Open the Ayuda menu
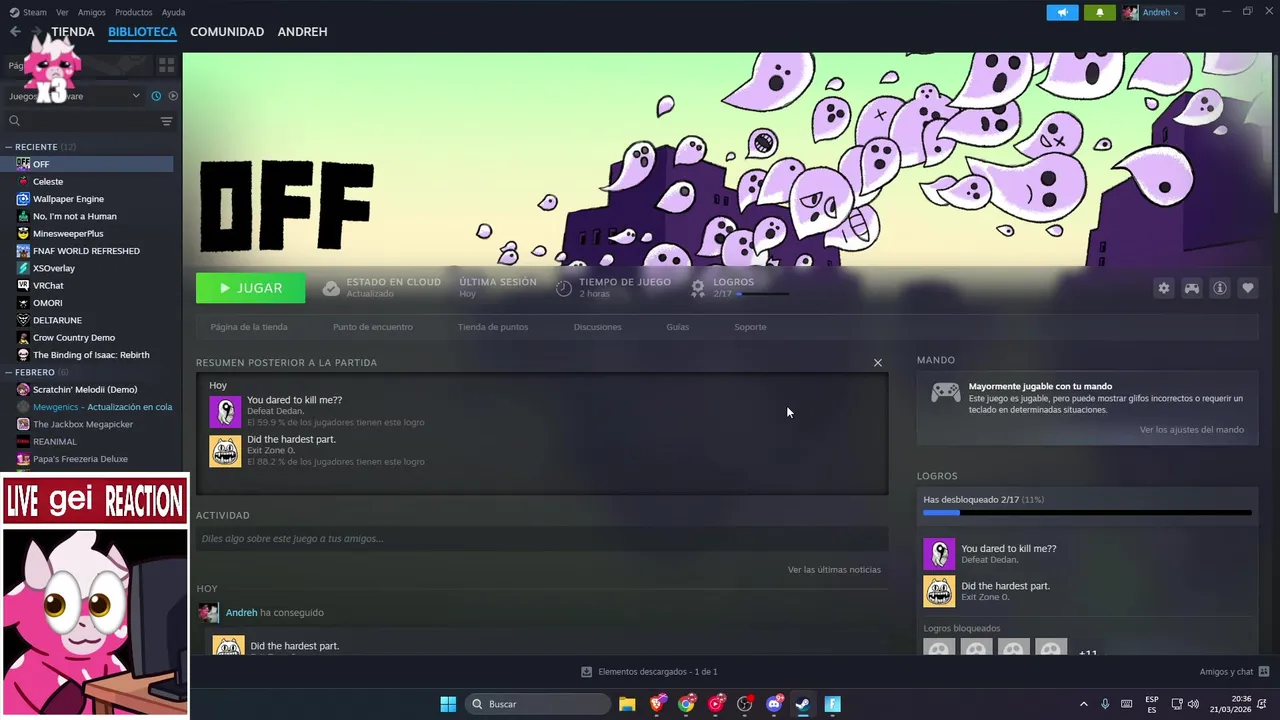The height and width of the screenshot is (720, 1280). (x=173, y=12)
